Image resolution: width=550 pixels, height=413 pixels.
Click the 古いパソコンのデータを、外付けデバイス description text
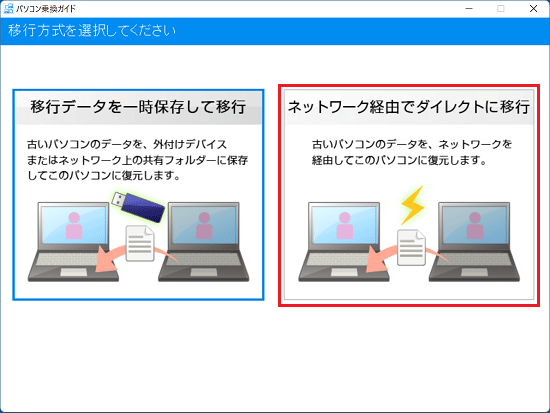click(x=127, y=144)
